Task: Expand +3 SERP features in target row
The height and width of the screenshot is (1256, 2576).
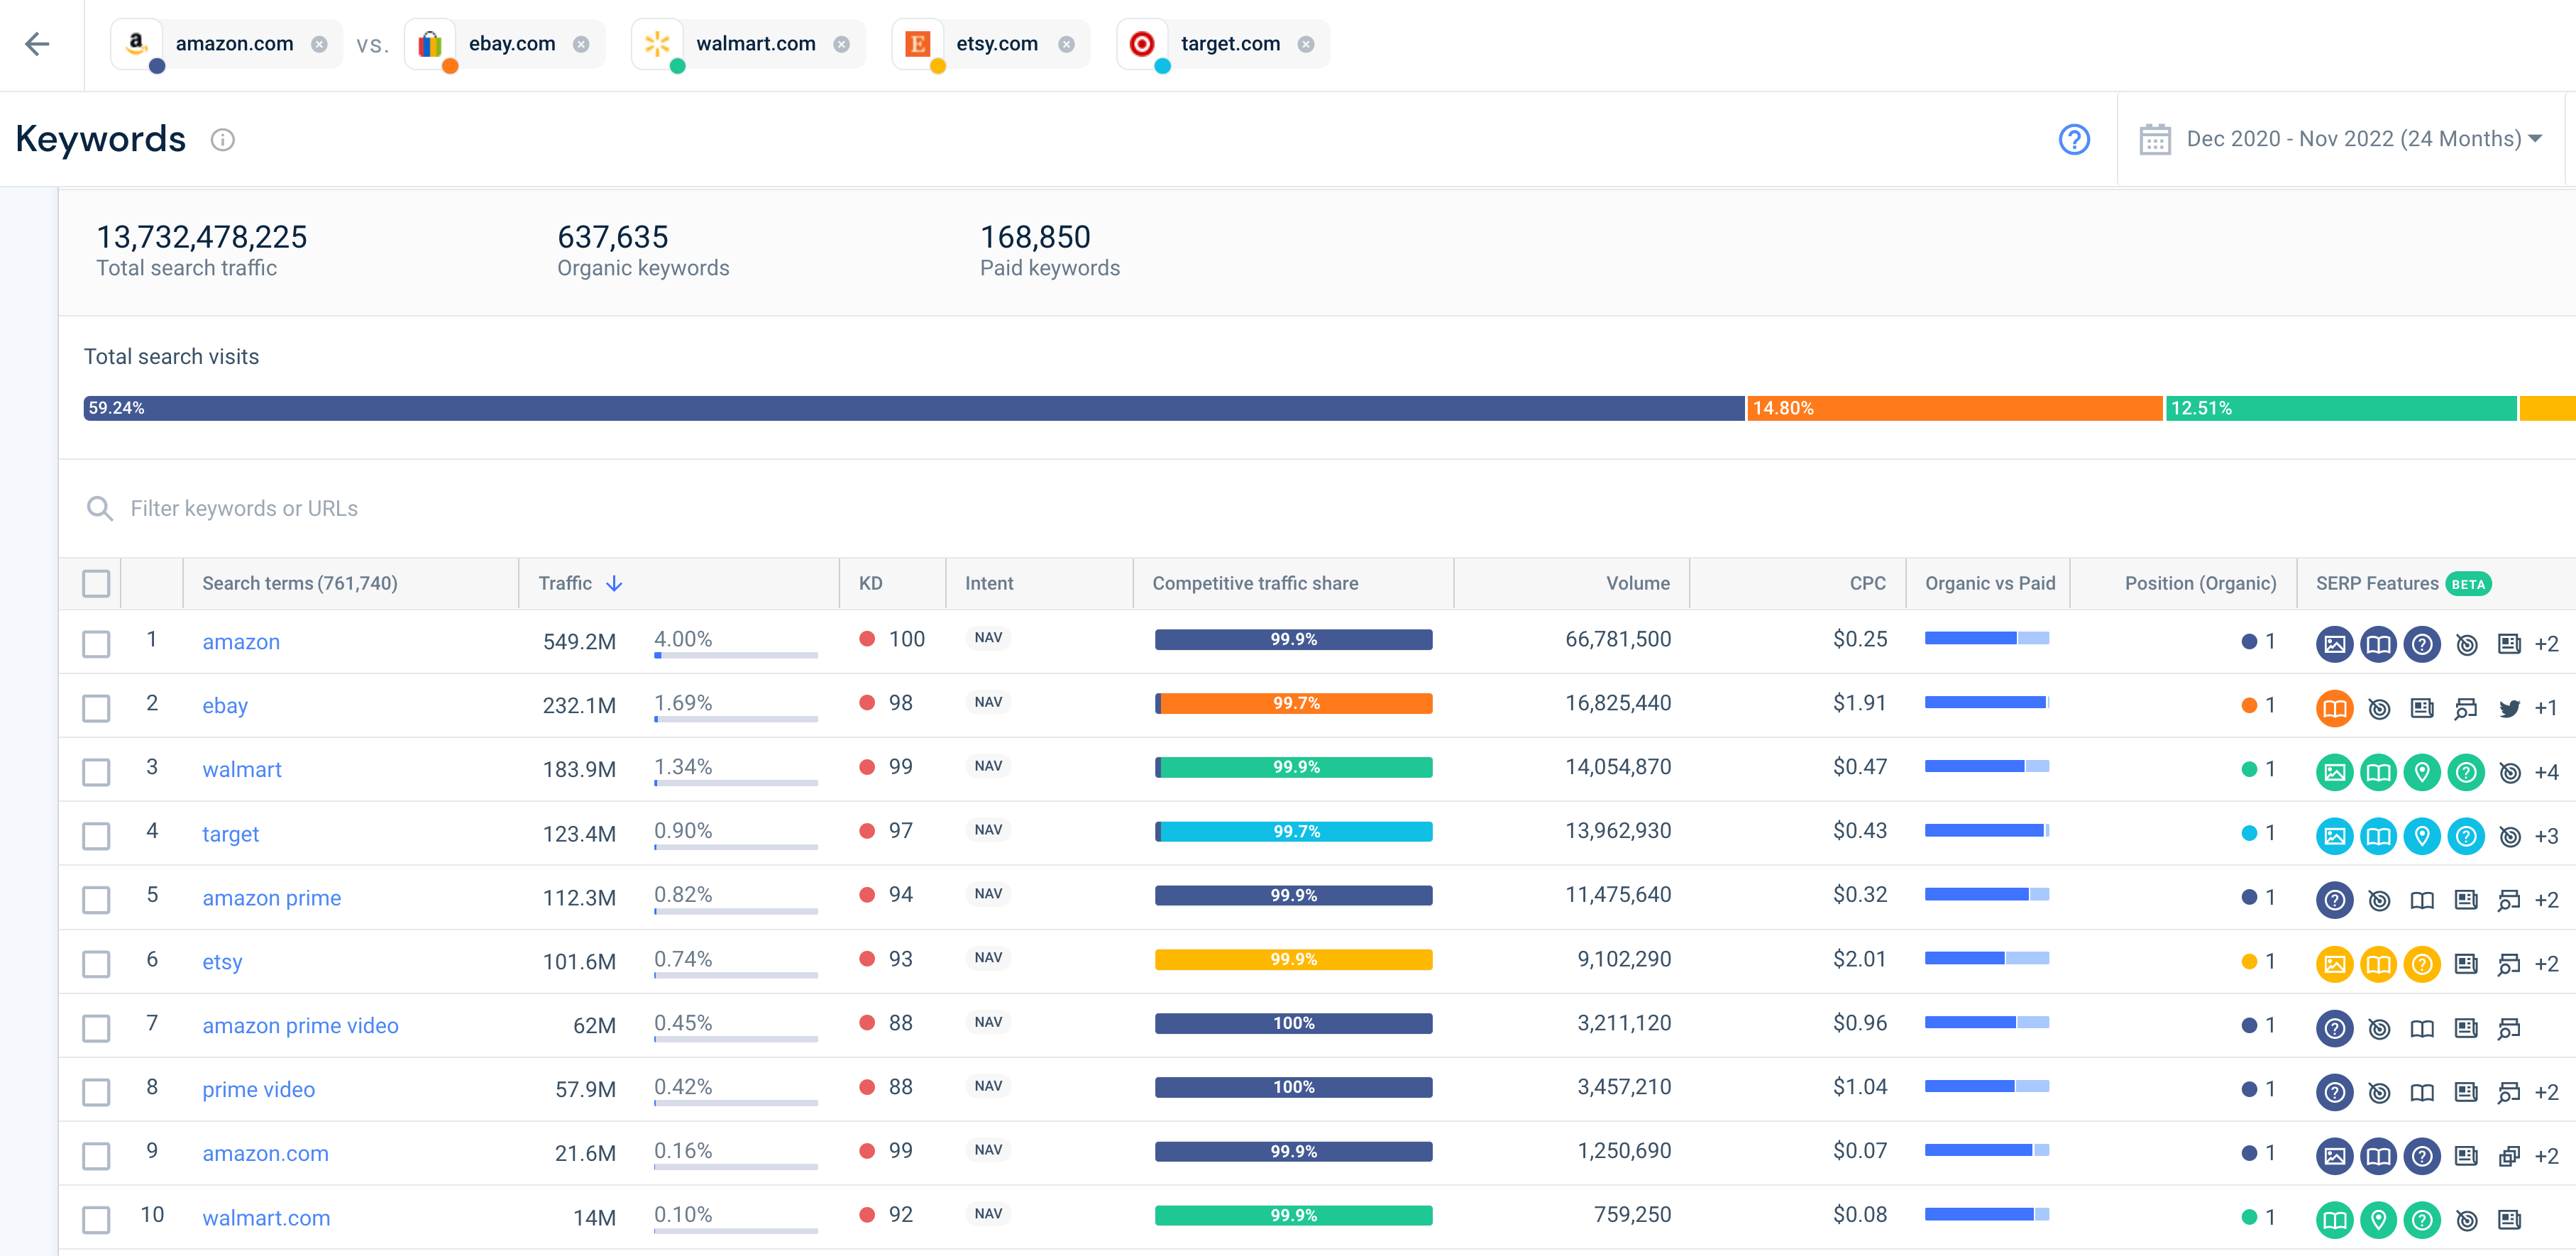Action: click(x=2546, y=836)
